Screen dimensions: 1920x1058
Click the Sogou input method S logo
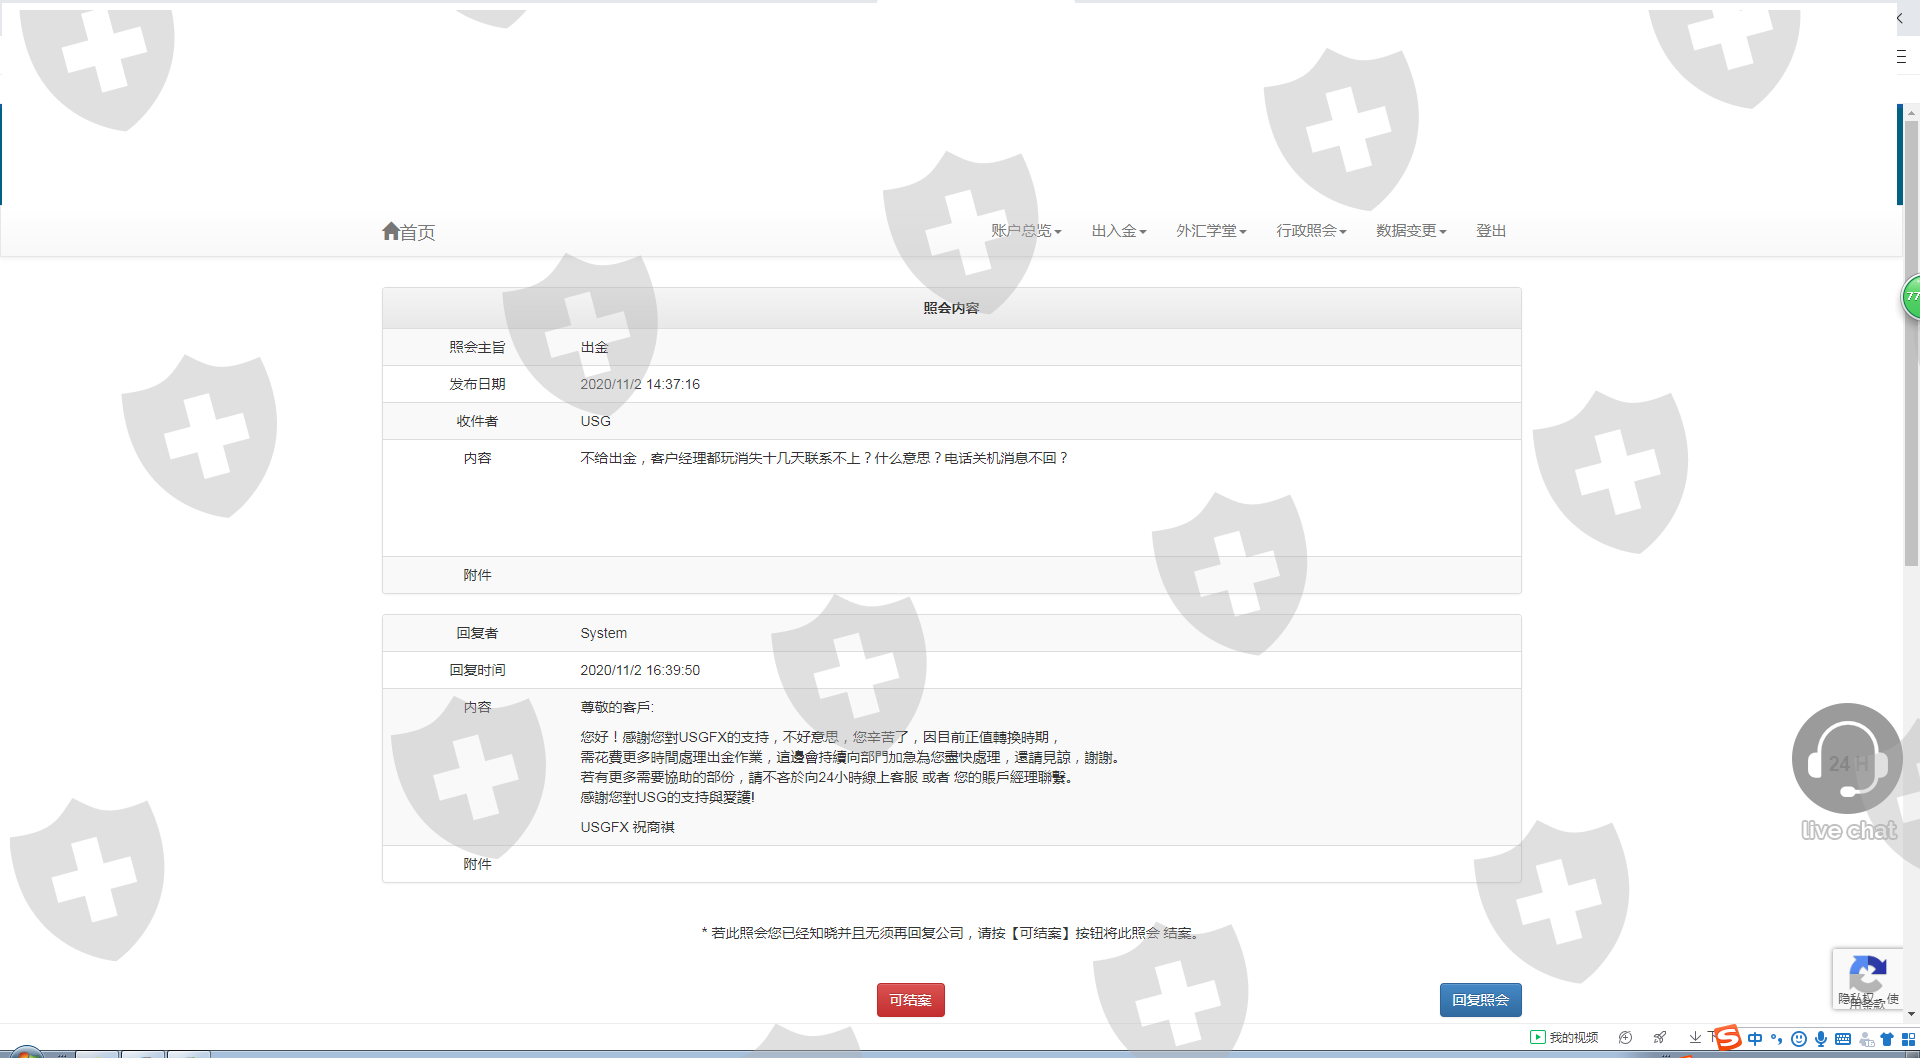click(x=1727, y=1038)
